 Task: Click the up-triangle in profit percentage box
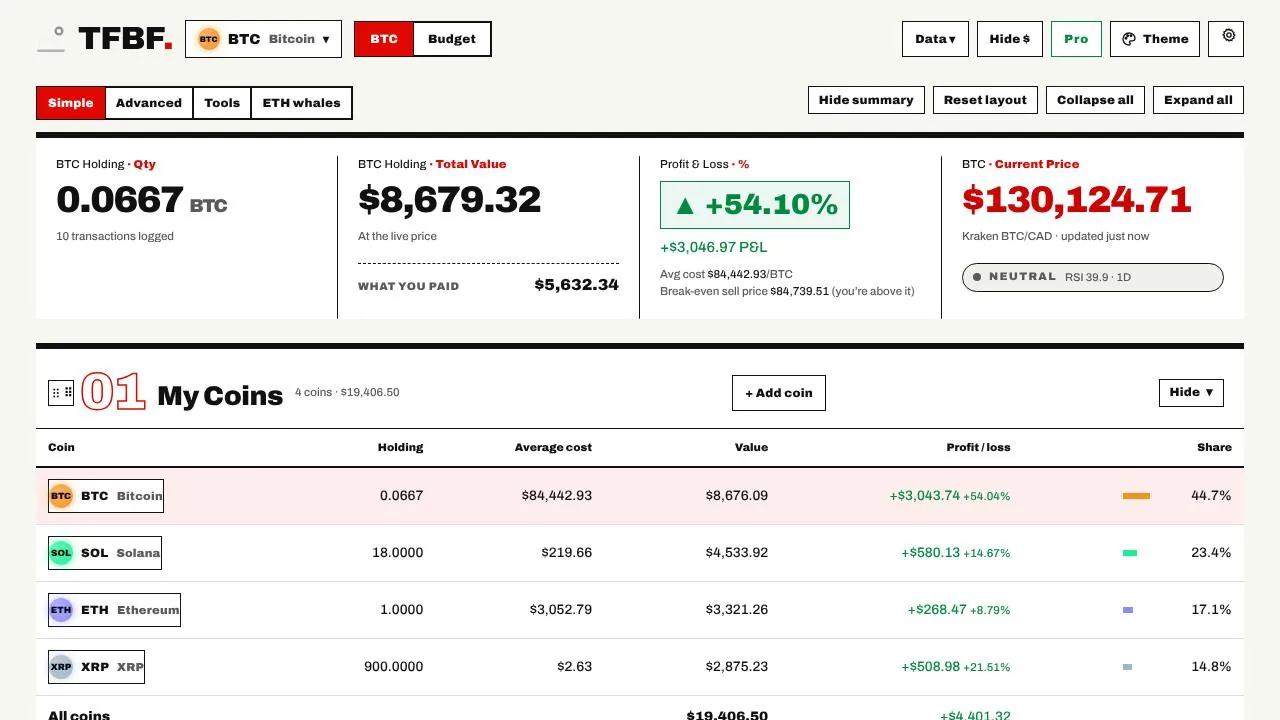point(685,206)
